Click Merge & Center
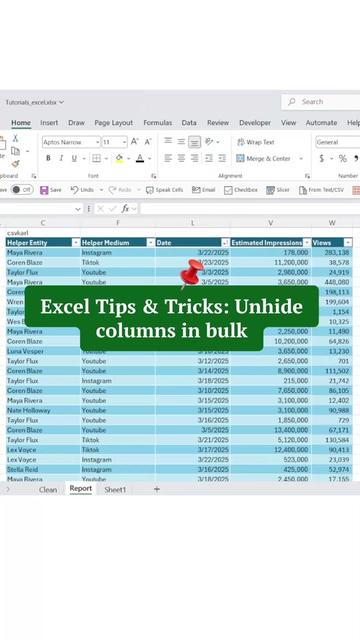Viewport: 360px width, 640px height. click(x=264, y=158)
